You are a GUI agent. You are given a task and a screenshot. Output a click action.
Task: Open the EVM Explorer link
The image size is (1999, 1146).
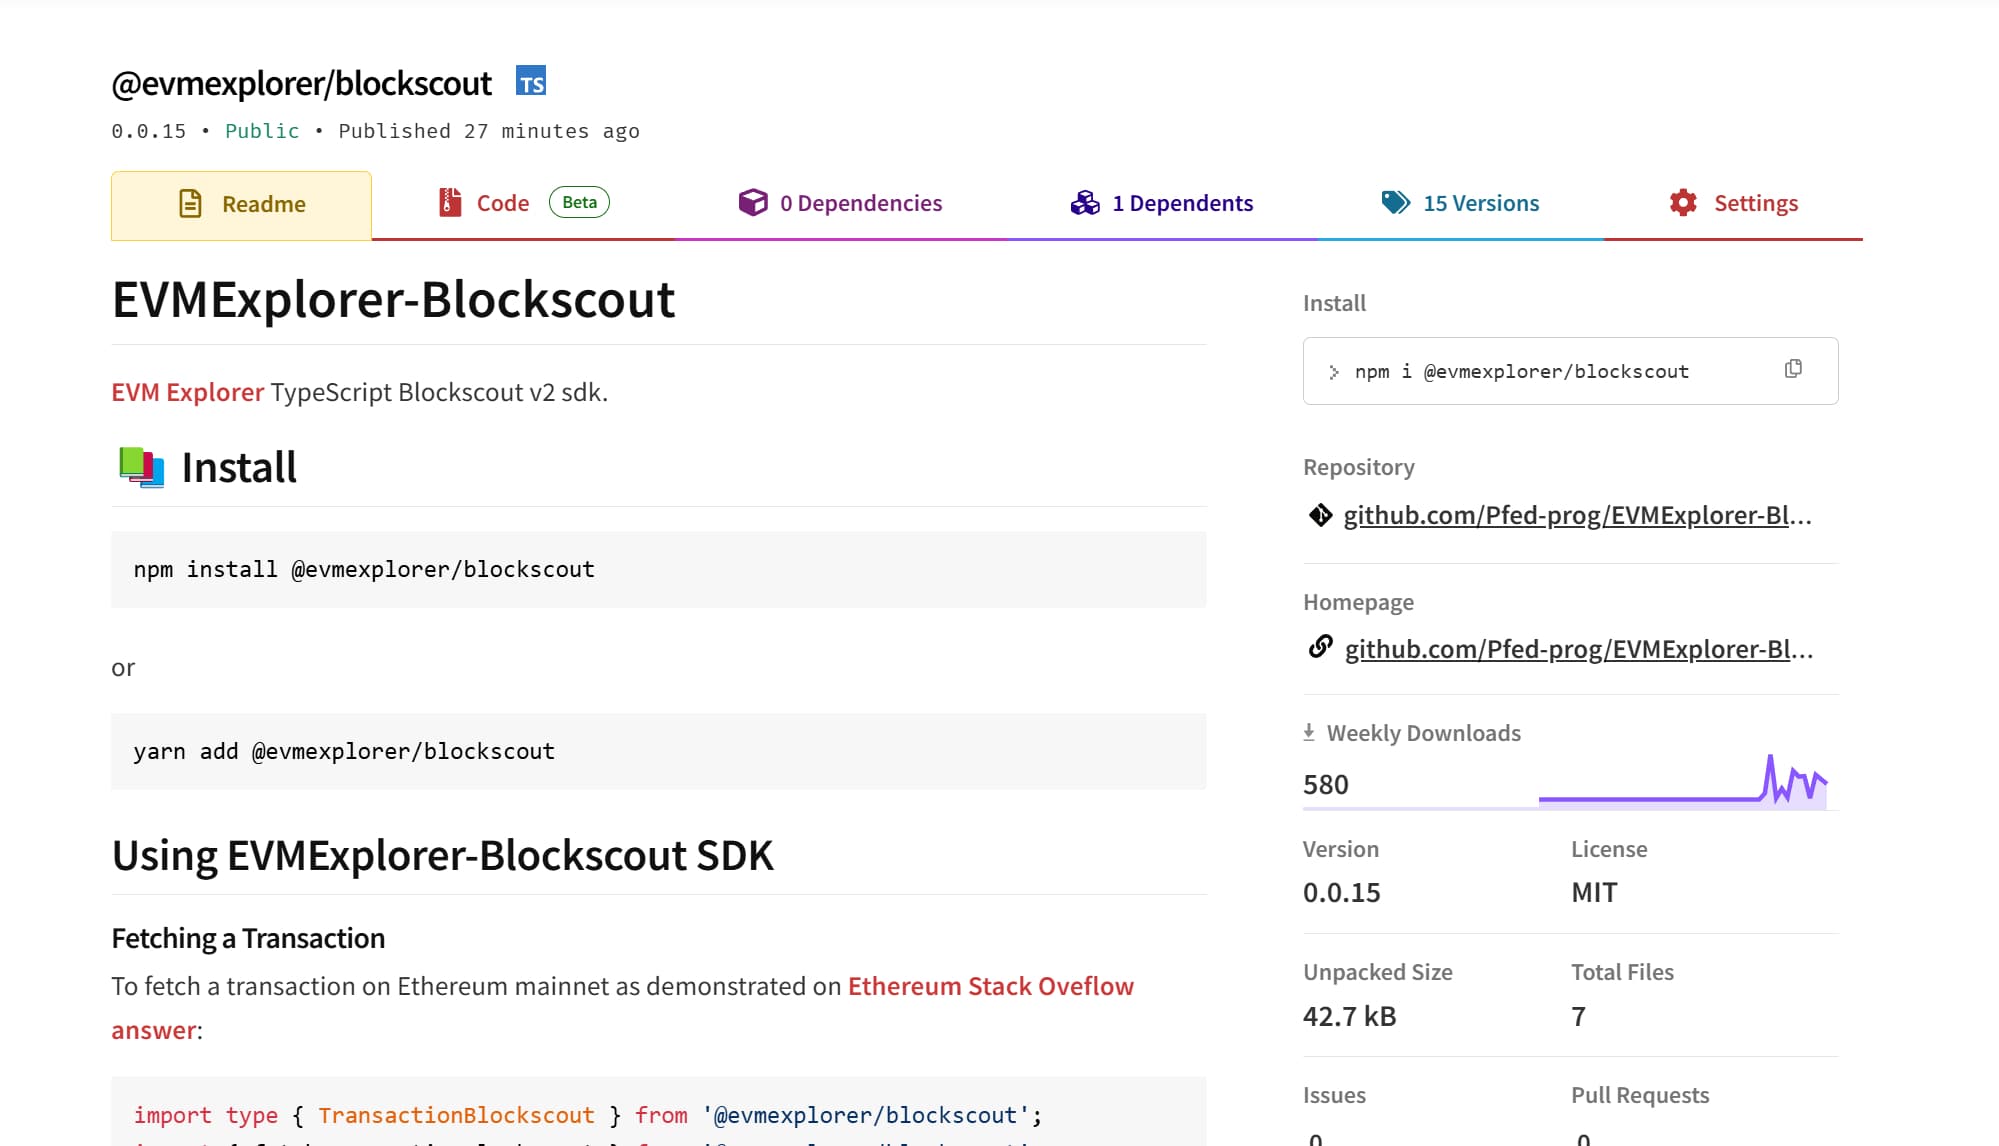click(188, 392)
